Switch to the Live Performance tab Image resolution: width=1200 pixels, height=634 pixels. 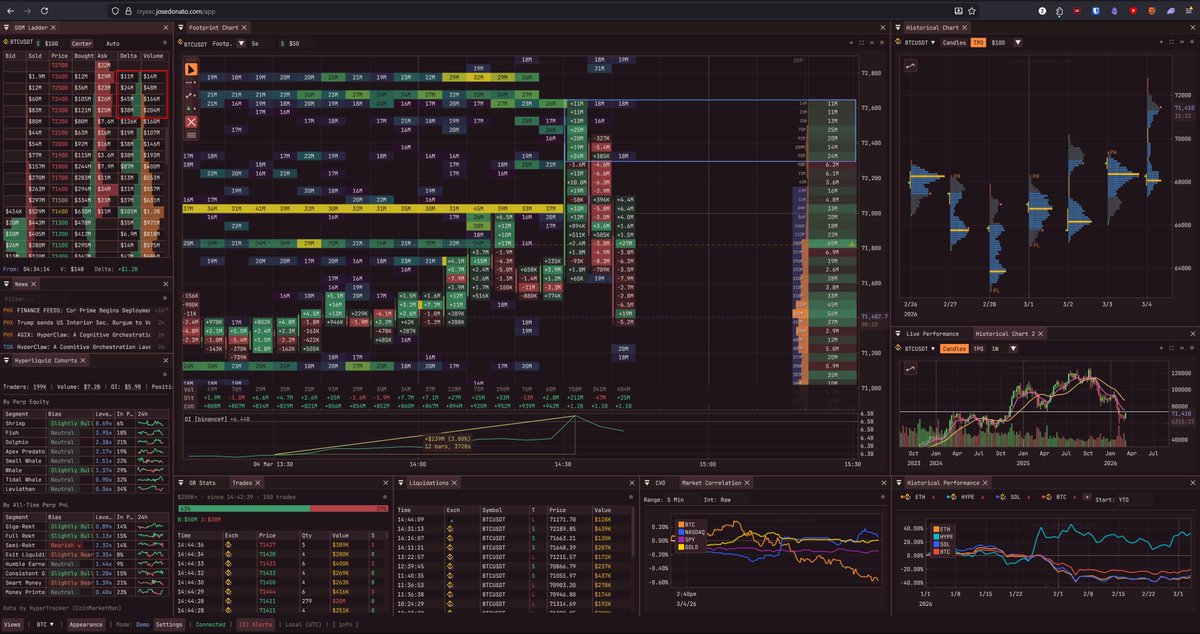931,333
